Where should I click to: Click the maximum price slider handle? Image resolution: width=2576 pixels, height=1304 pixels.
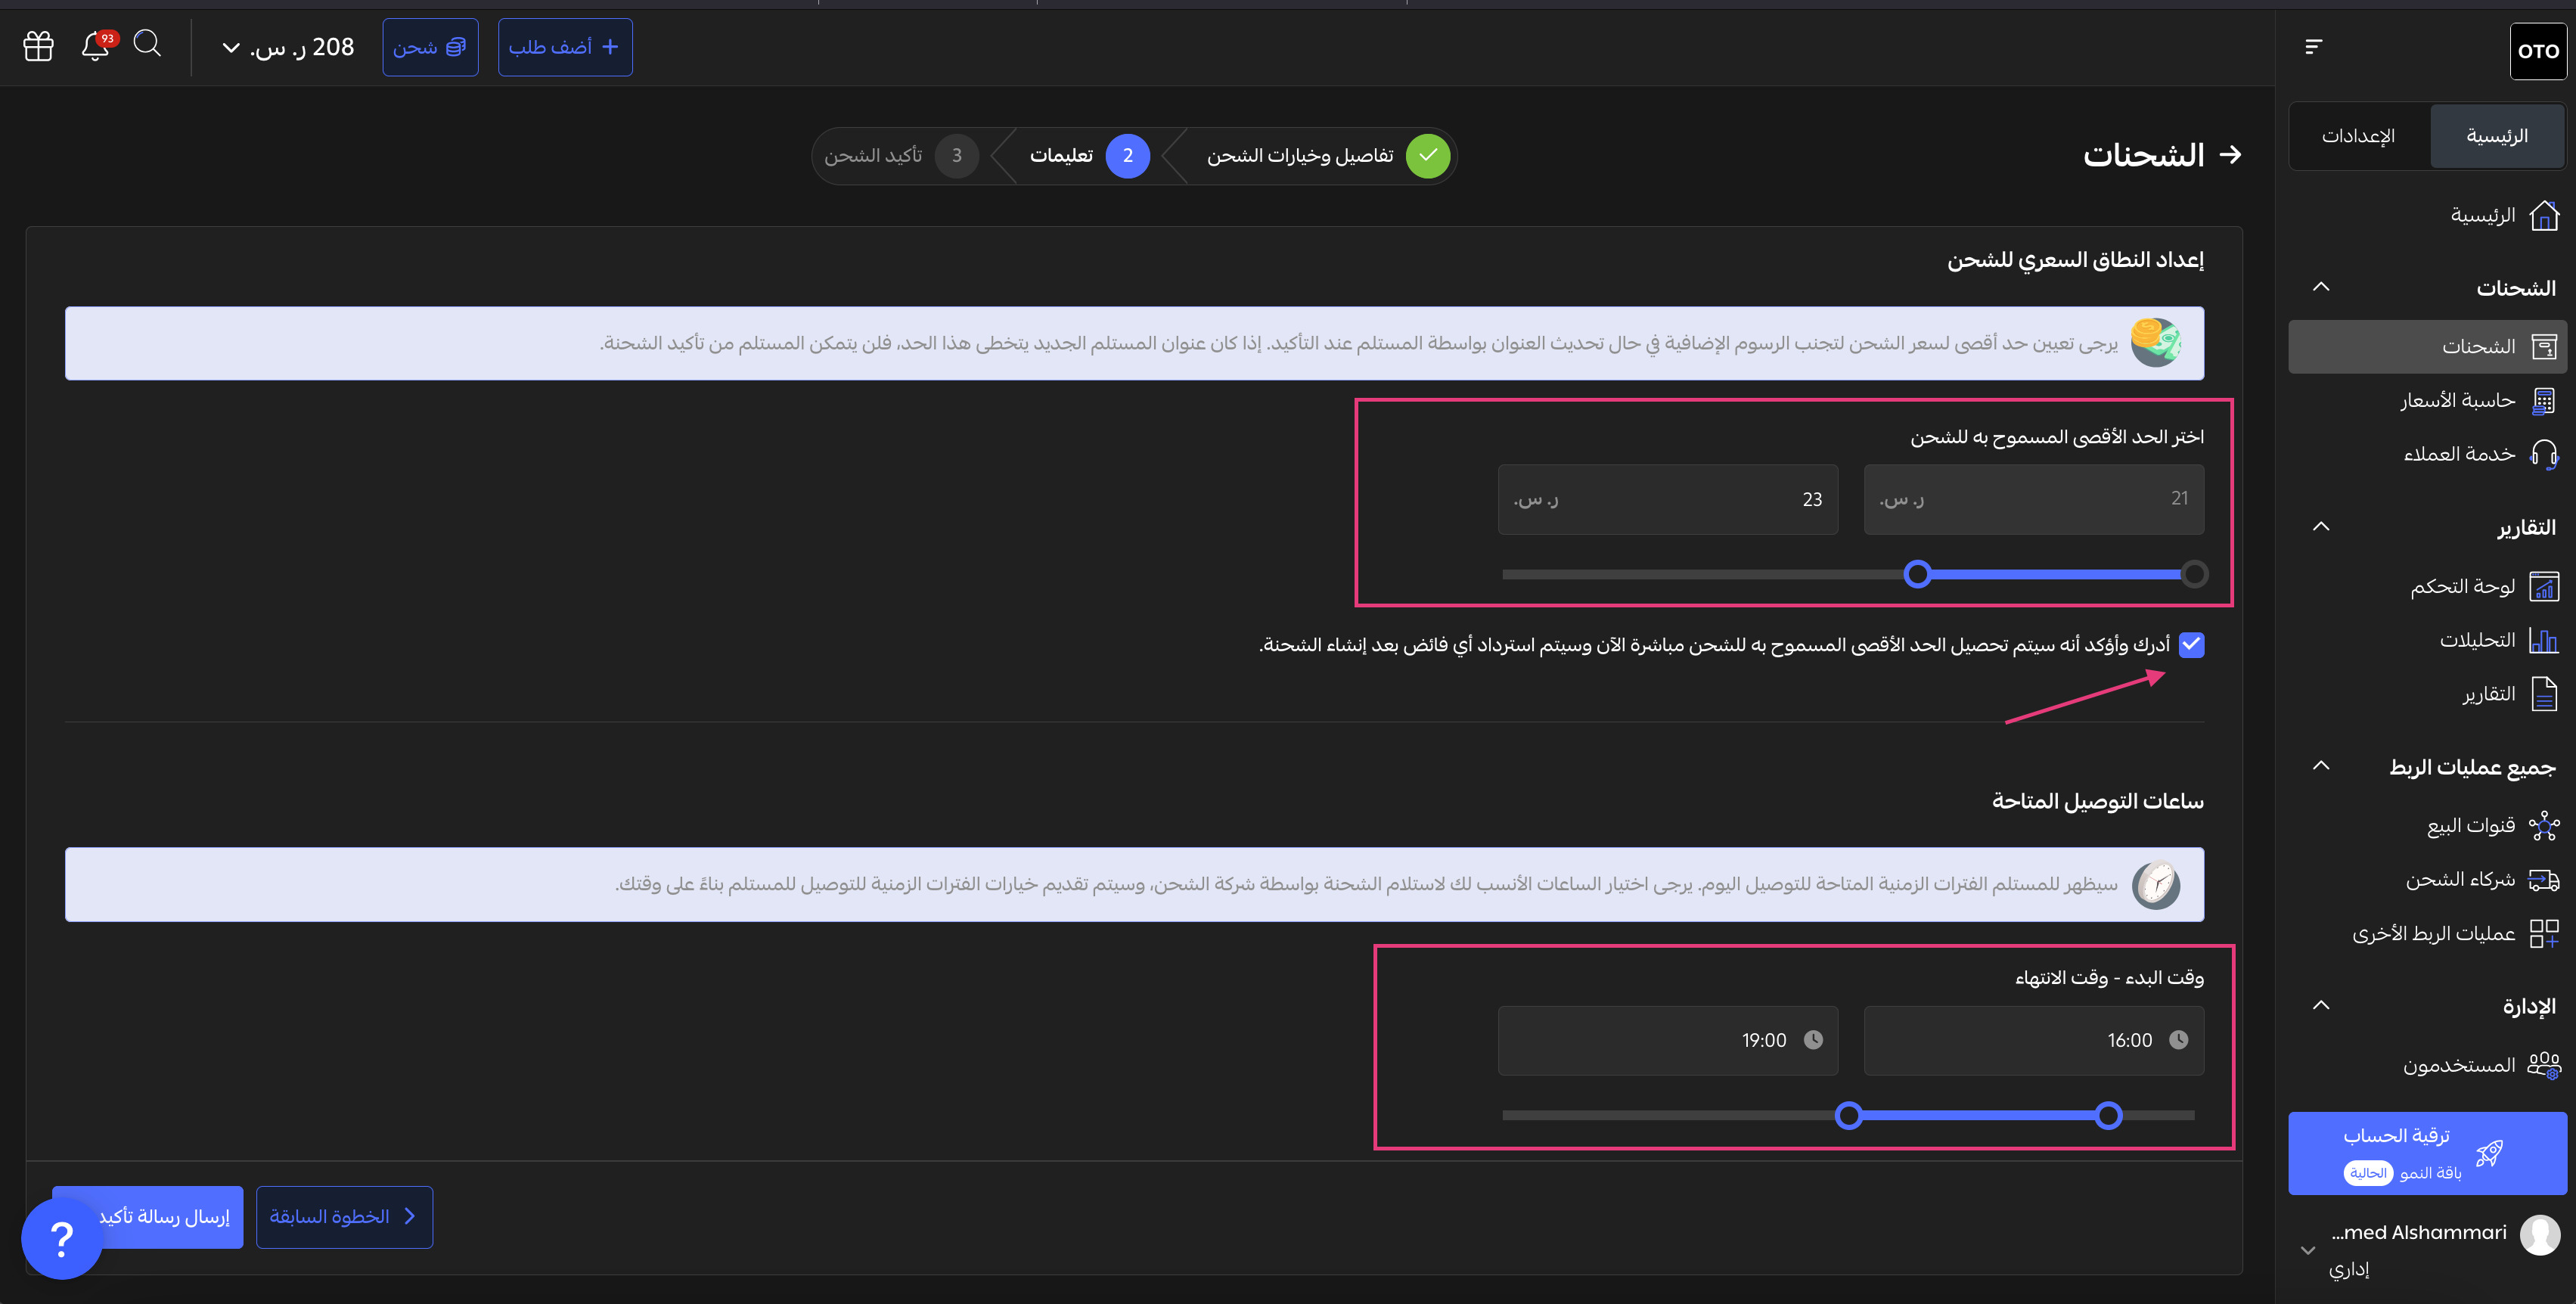coord(1917,574)
